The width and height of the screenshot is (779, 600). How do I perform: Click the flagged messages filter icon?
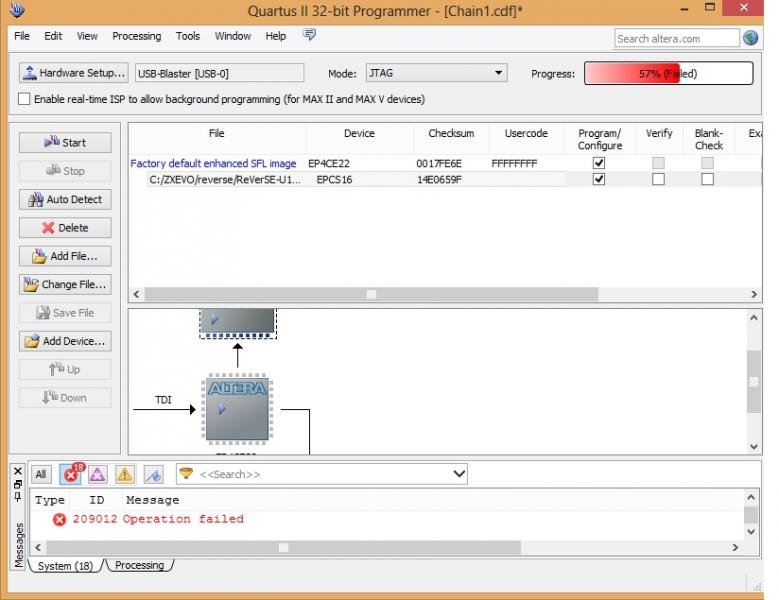pyautogui.click(x=153, y=475)
